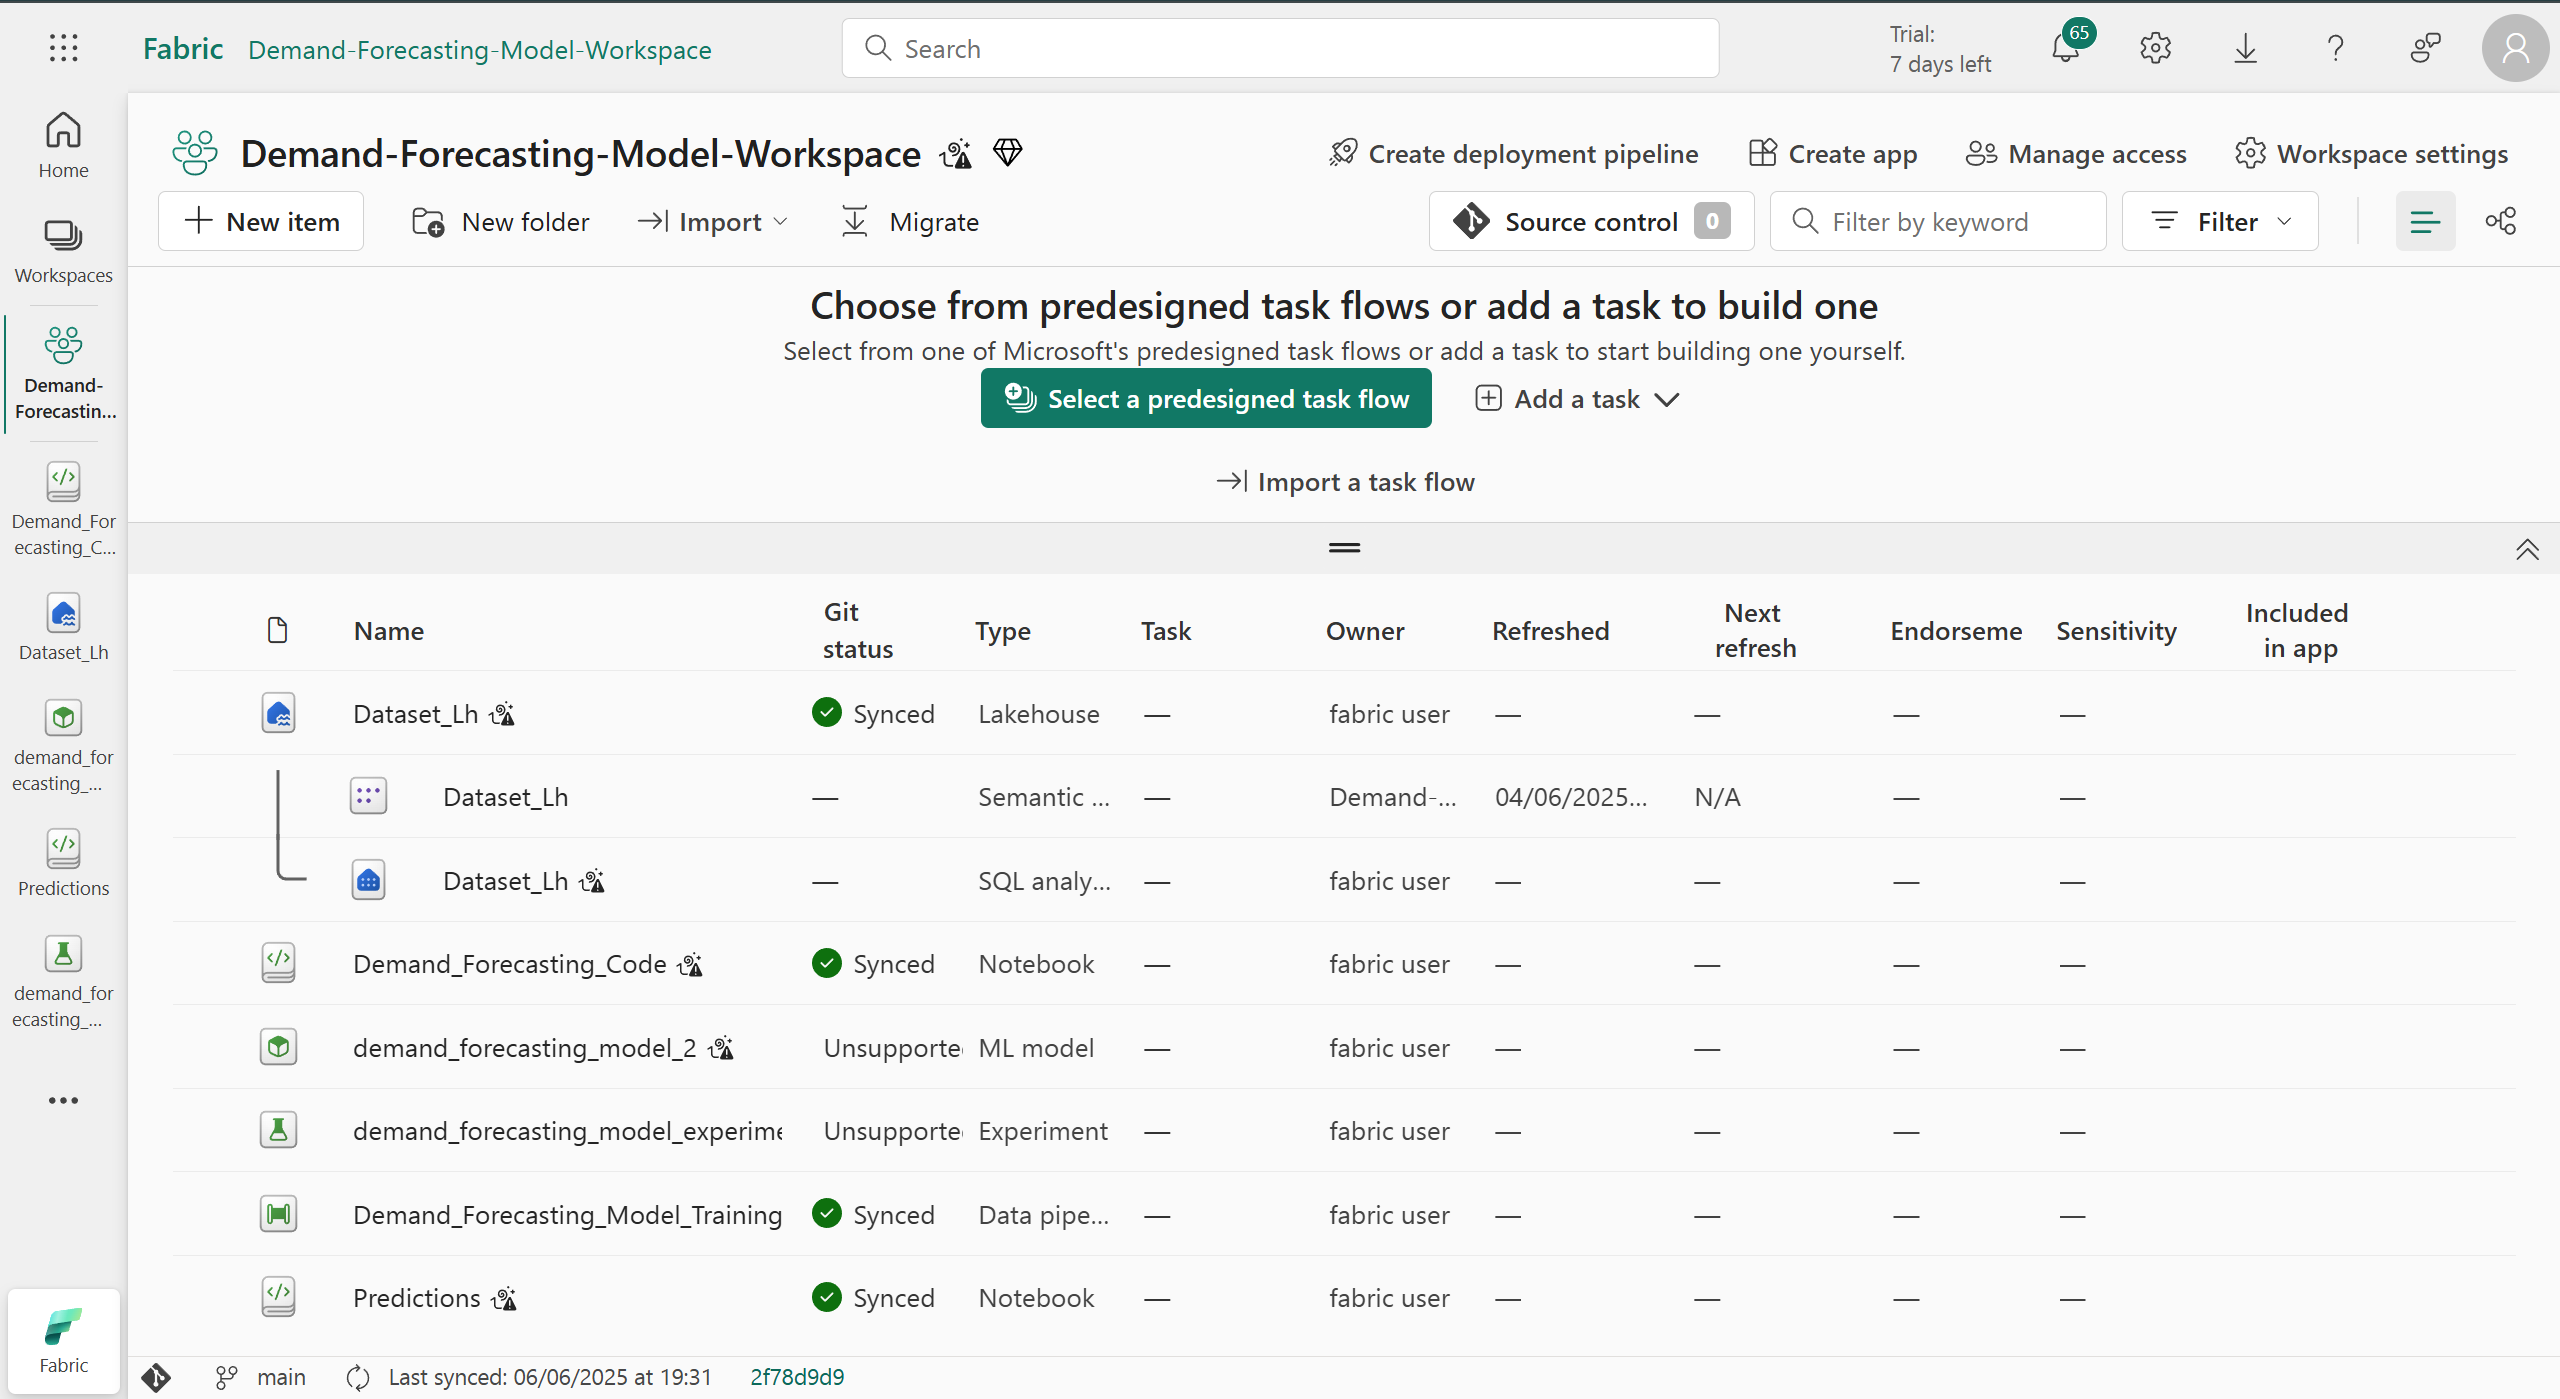Viewport: 2560px width, 1399px height.
Task: Click the Dataset_Lh lakehouse row icon
Action: pyautogui.click(x=278, y=713)
